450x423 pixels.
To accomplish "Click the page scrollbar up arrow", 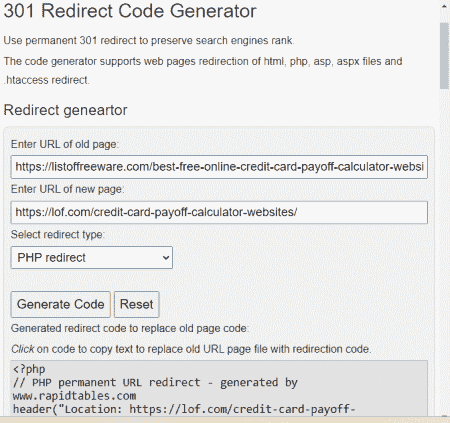I will 444,7.
